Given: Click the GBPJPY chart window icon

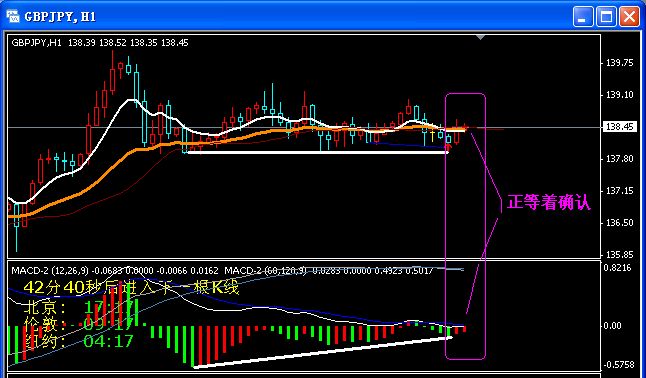Looking at the screenshot, I should 13,16.
